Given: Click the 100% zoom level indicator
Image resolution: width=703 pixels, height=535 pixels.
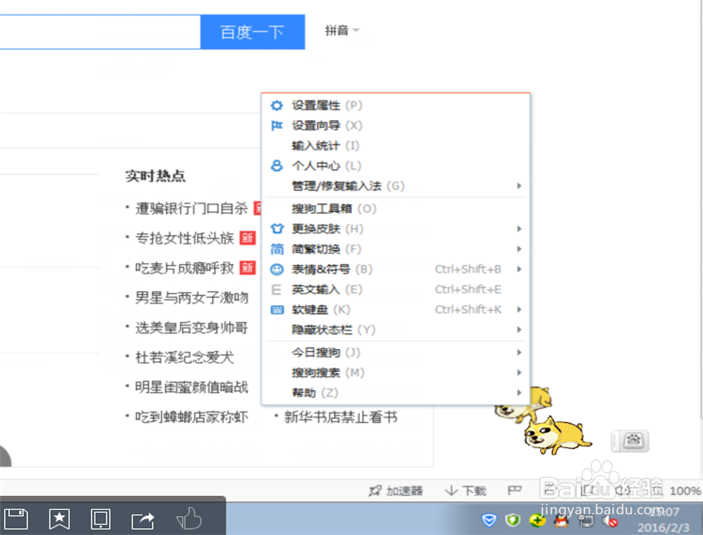Looking at the screenshot, I should coord(685,491).
